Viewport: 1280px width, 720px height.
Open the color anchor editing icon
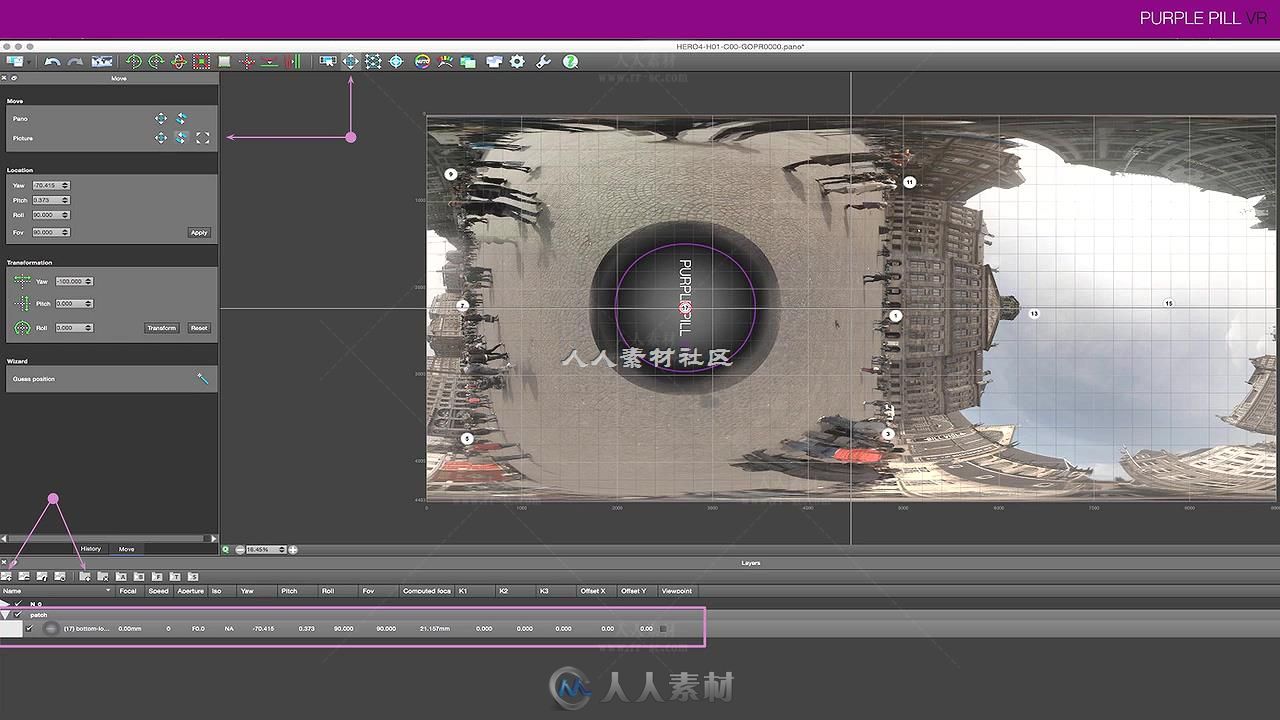[x=446, y=62]
